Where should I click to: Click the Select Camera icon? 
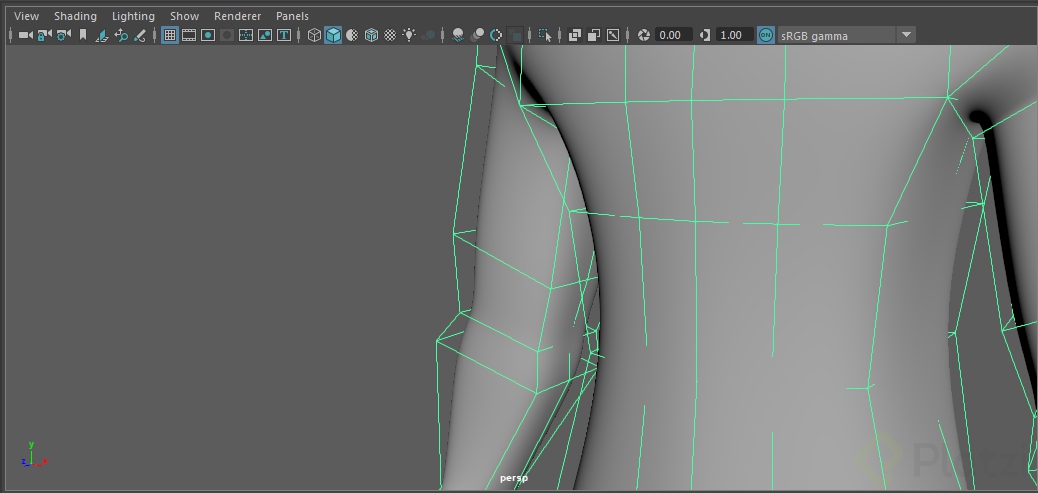25,35
